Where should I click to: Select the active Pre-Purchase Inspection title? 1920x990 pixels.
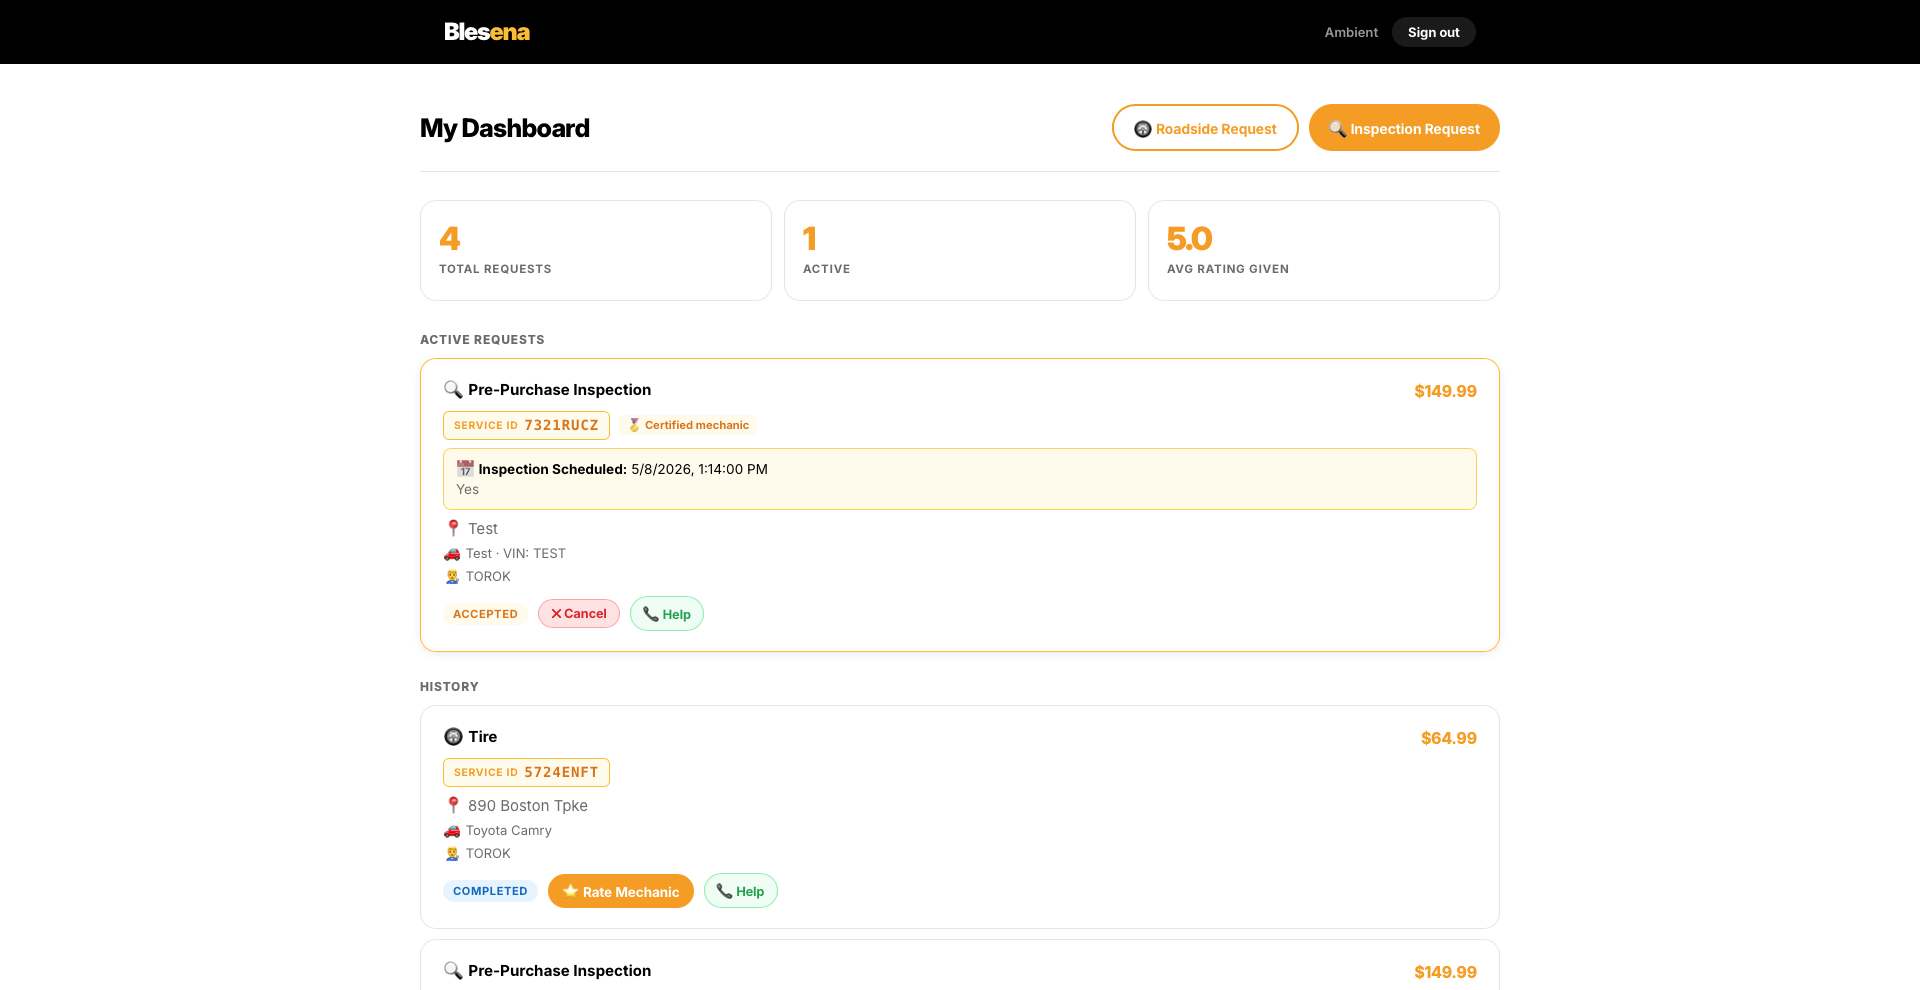[559, 390]
